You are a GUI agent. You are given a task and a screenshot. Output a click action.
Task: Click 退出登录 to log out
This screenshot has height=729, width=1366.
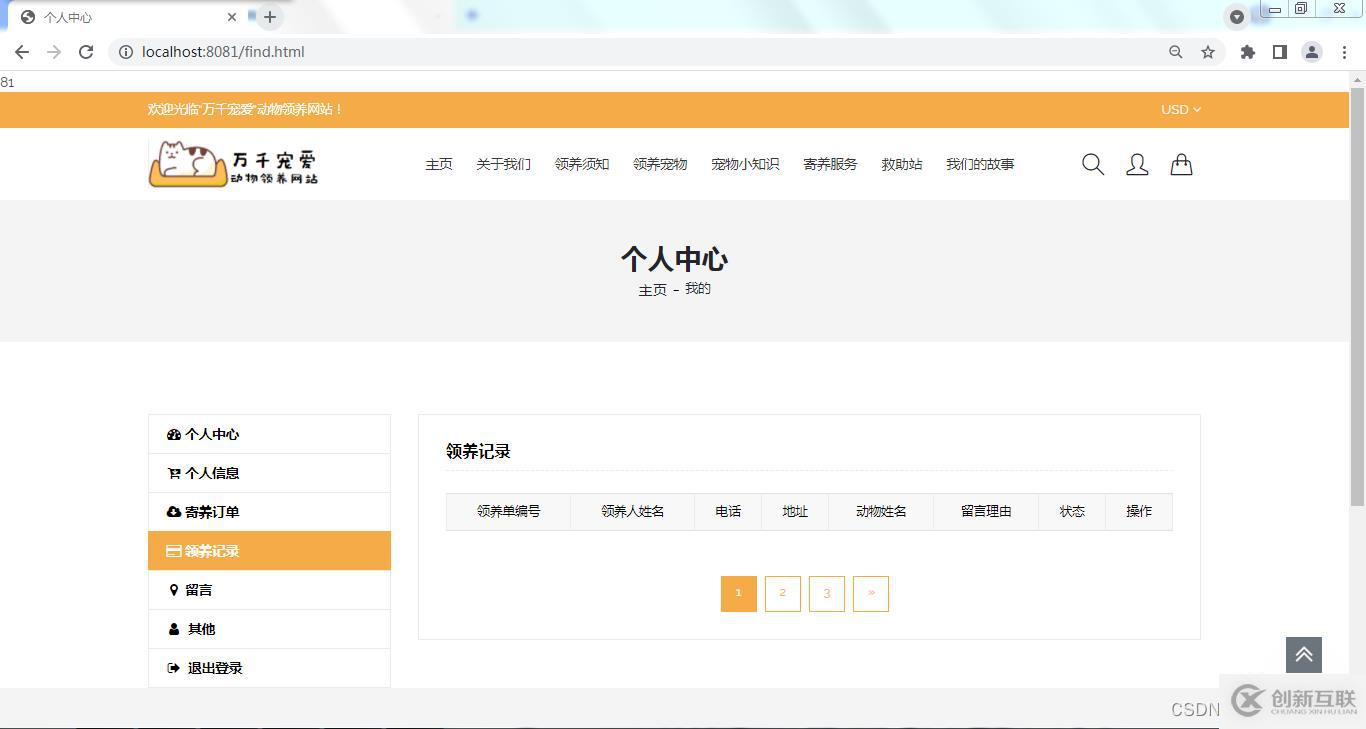point(214,668)
